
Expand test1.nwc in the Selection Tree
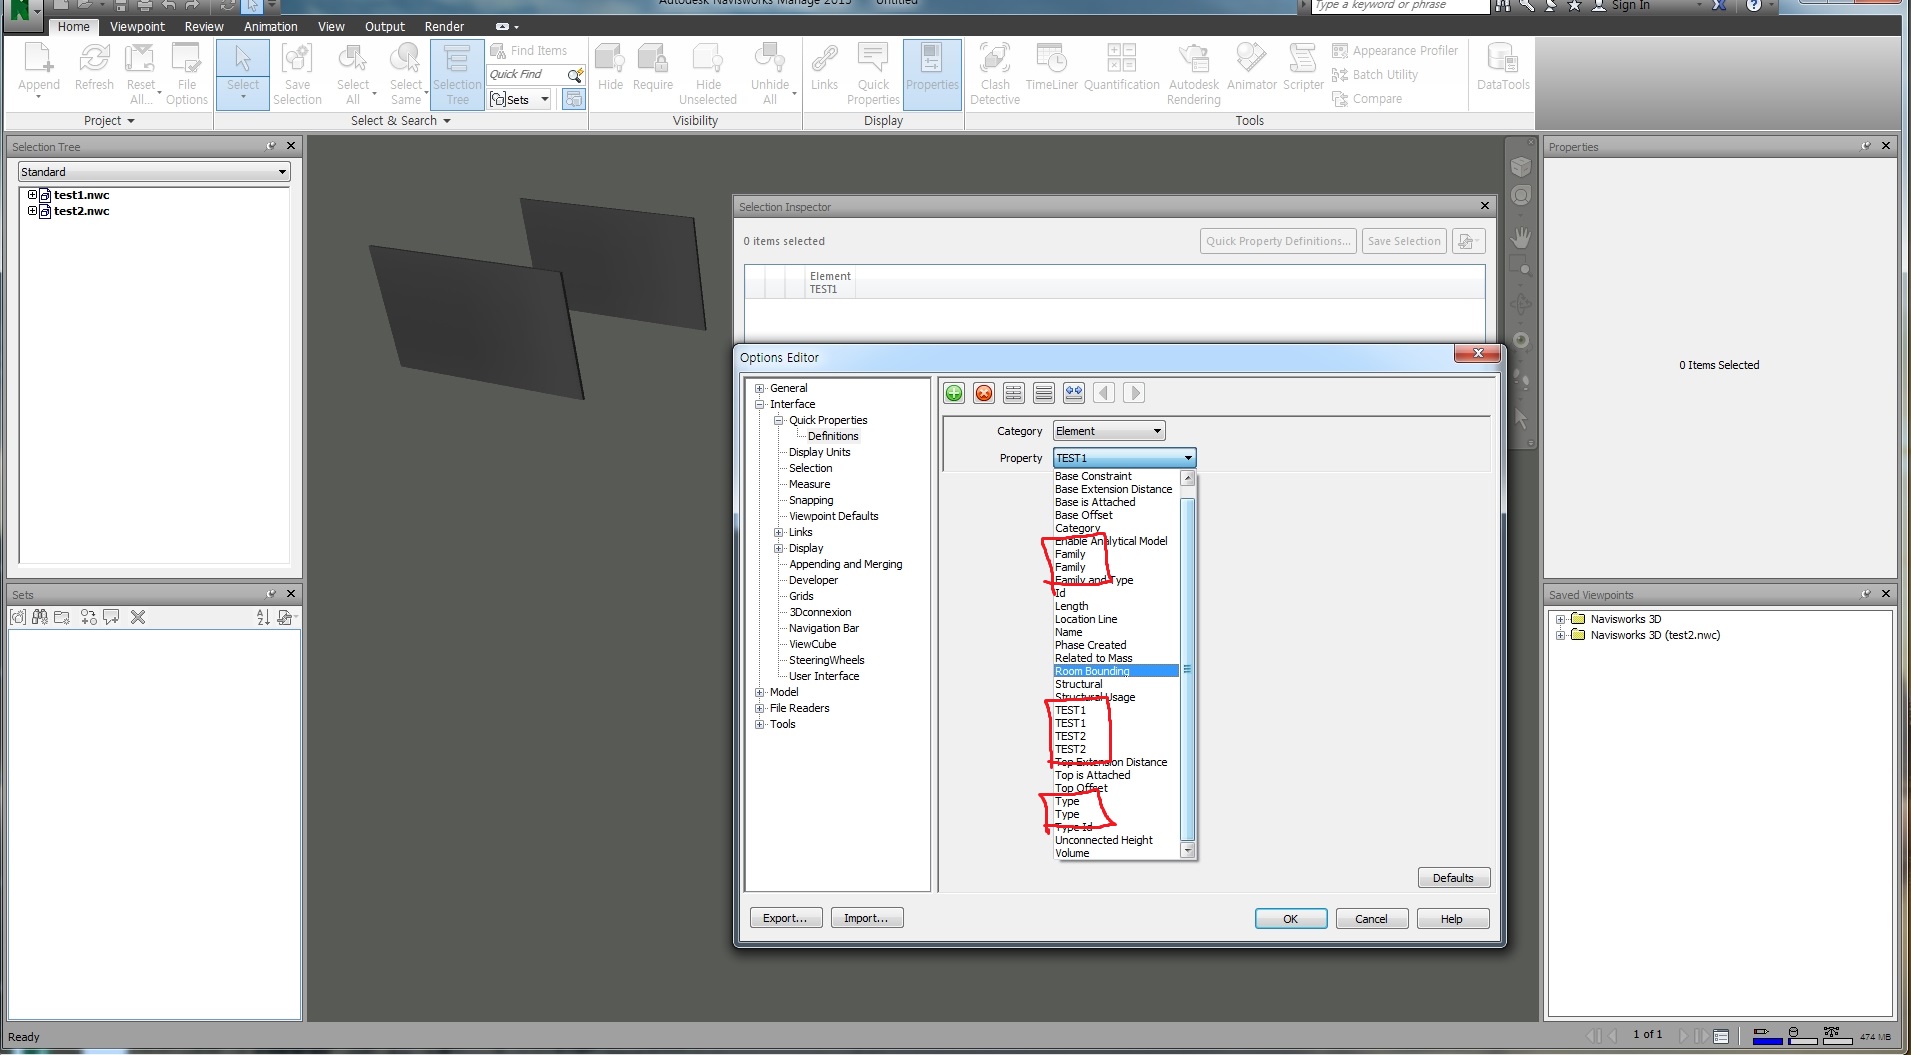pos(32,195)
